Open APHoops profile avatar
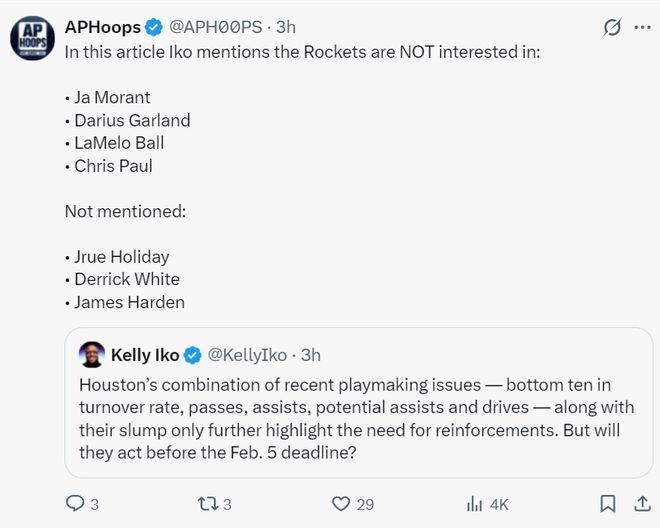This screenshot has width=660, height=528. tap(32, 39)
